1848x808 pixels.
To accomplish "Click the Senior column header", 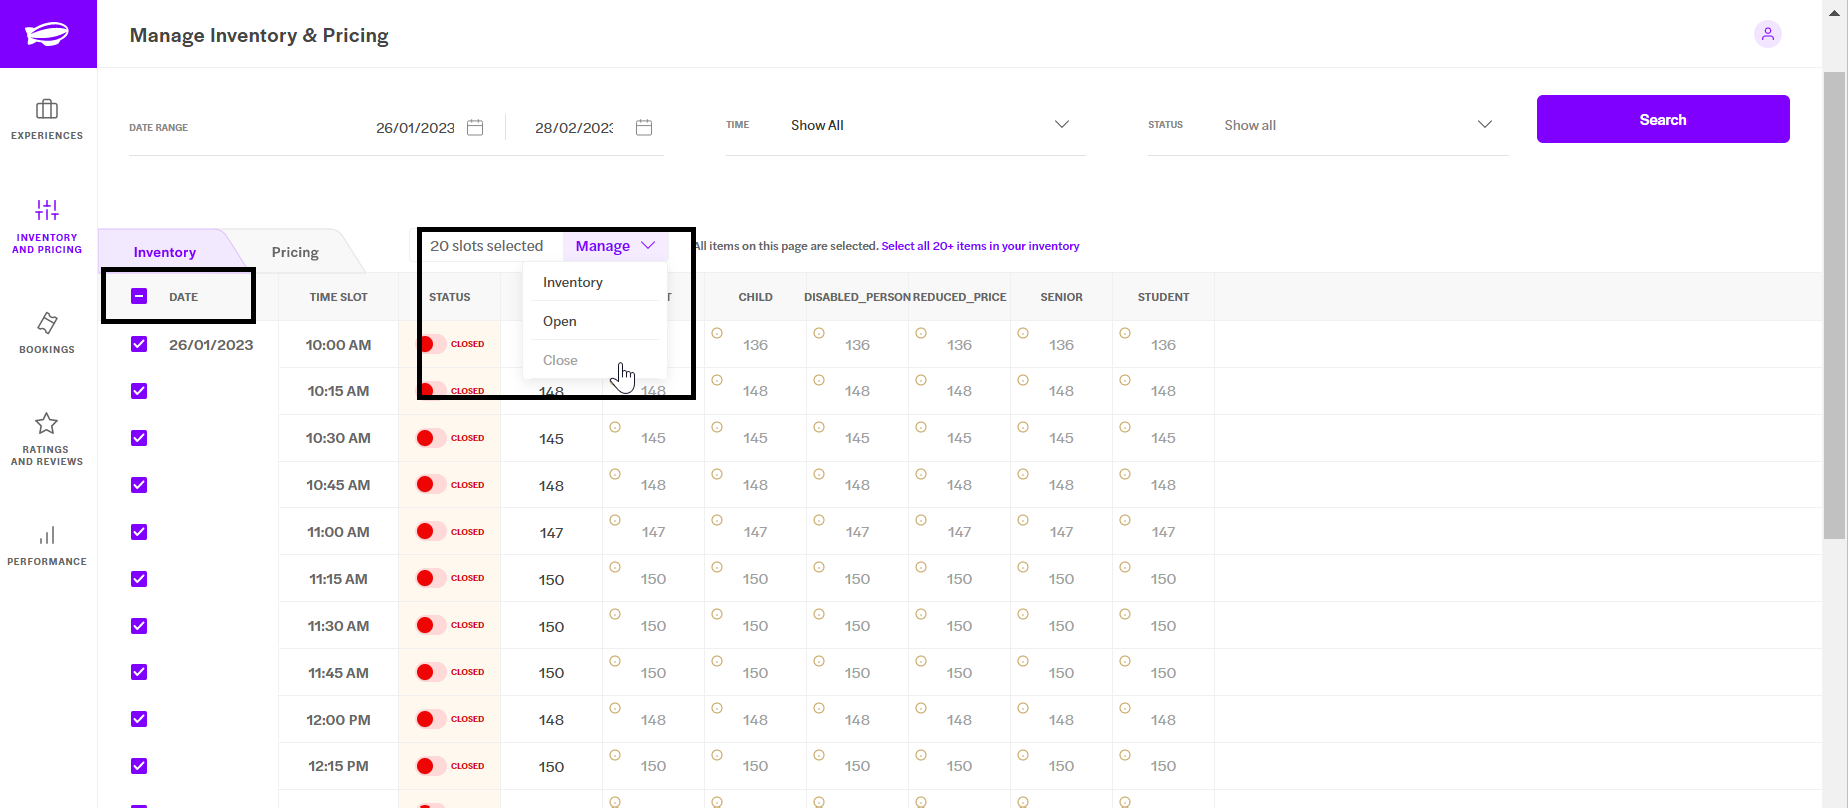I will click(1061, 297).
